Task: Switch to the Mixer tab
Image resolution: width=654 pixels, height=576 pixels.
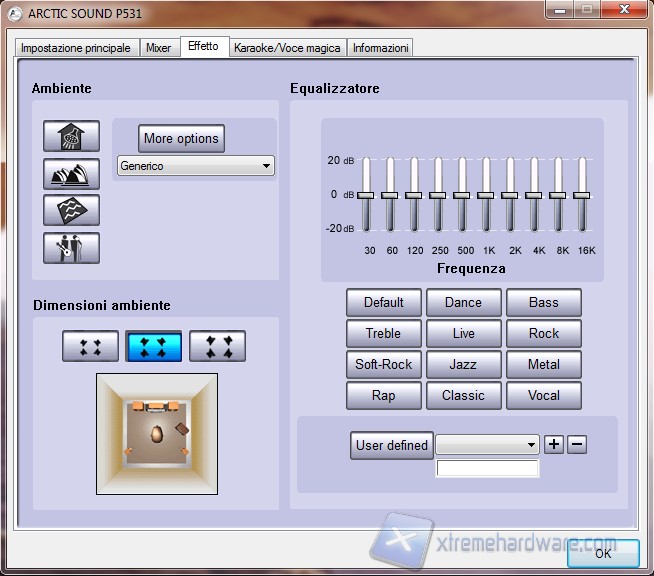Action: point(158,48)
